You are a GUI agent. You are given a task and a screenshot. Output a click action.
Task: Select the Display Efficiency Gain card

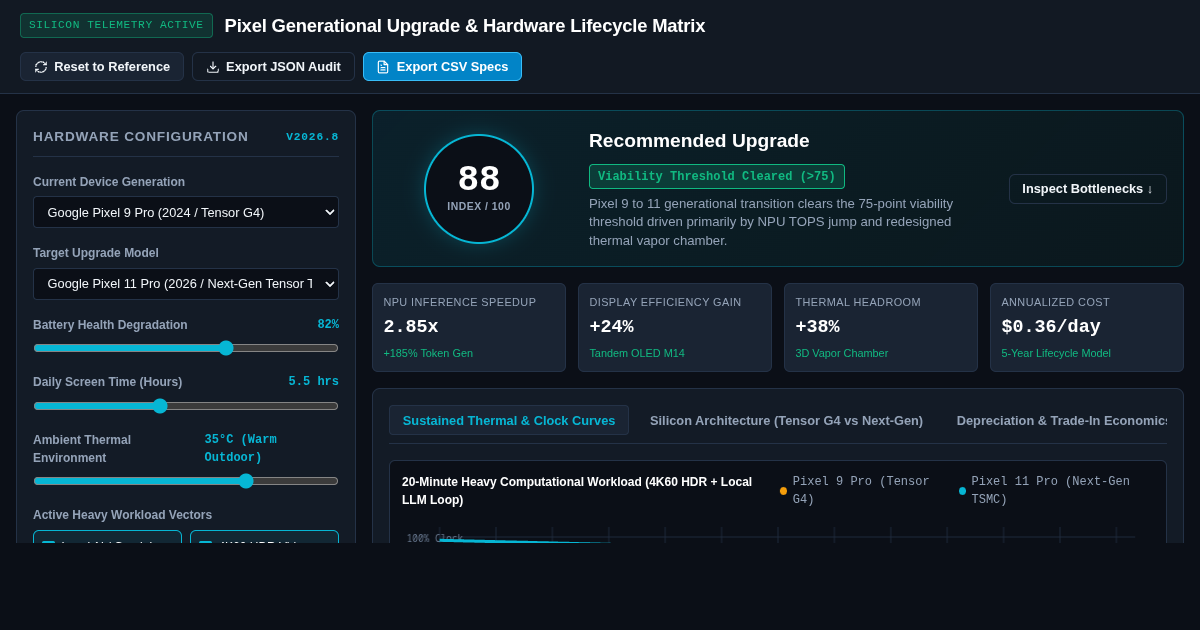pyautogui.click(x=675, y=328)
